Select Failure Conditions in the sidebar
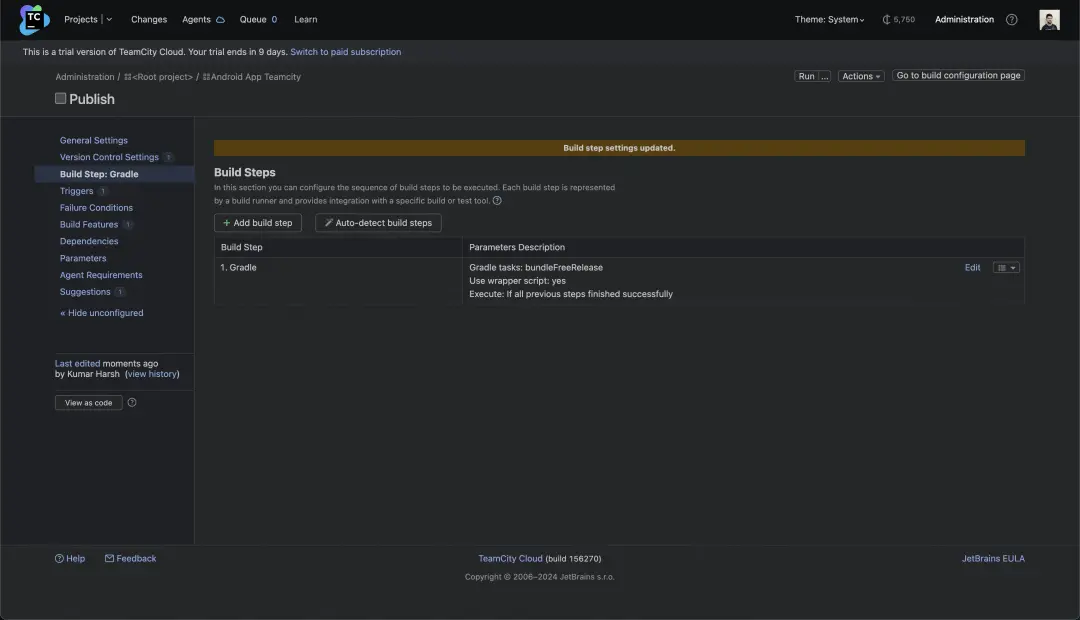This screenshot has width=1080, height=620. (96, 208)
